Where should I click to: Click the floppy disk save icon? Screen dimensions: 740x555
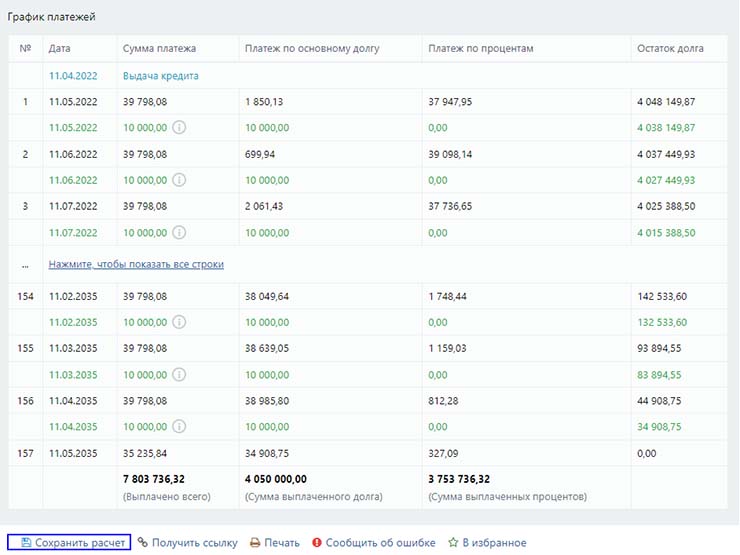(25, 543)
